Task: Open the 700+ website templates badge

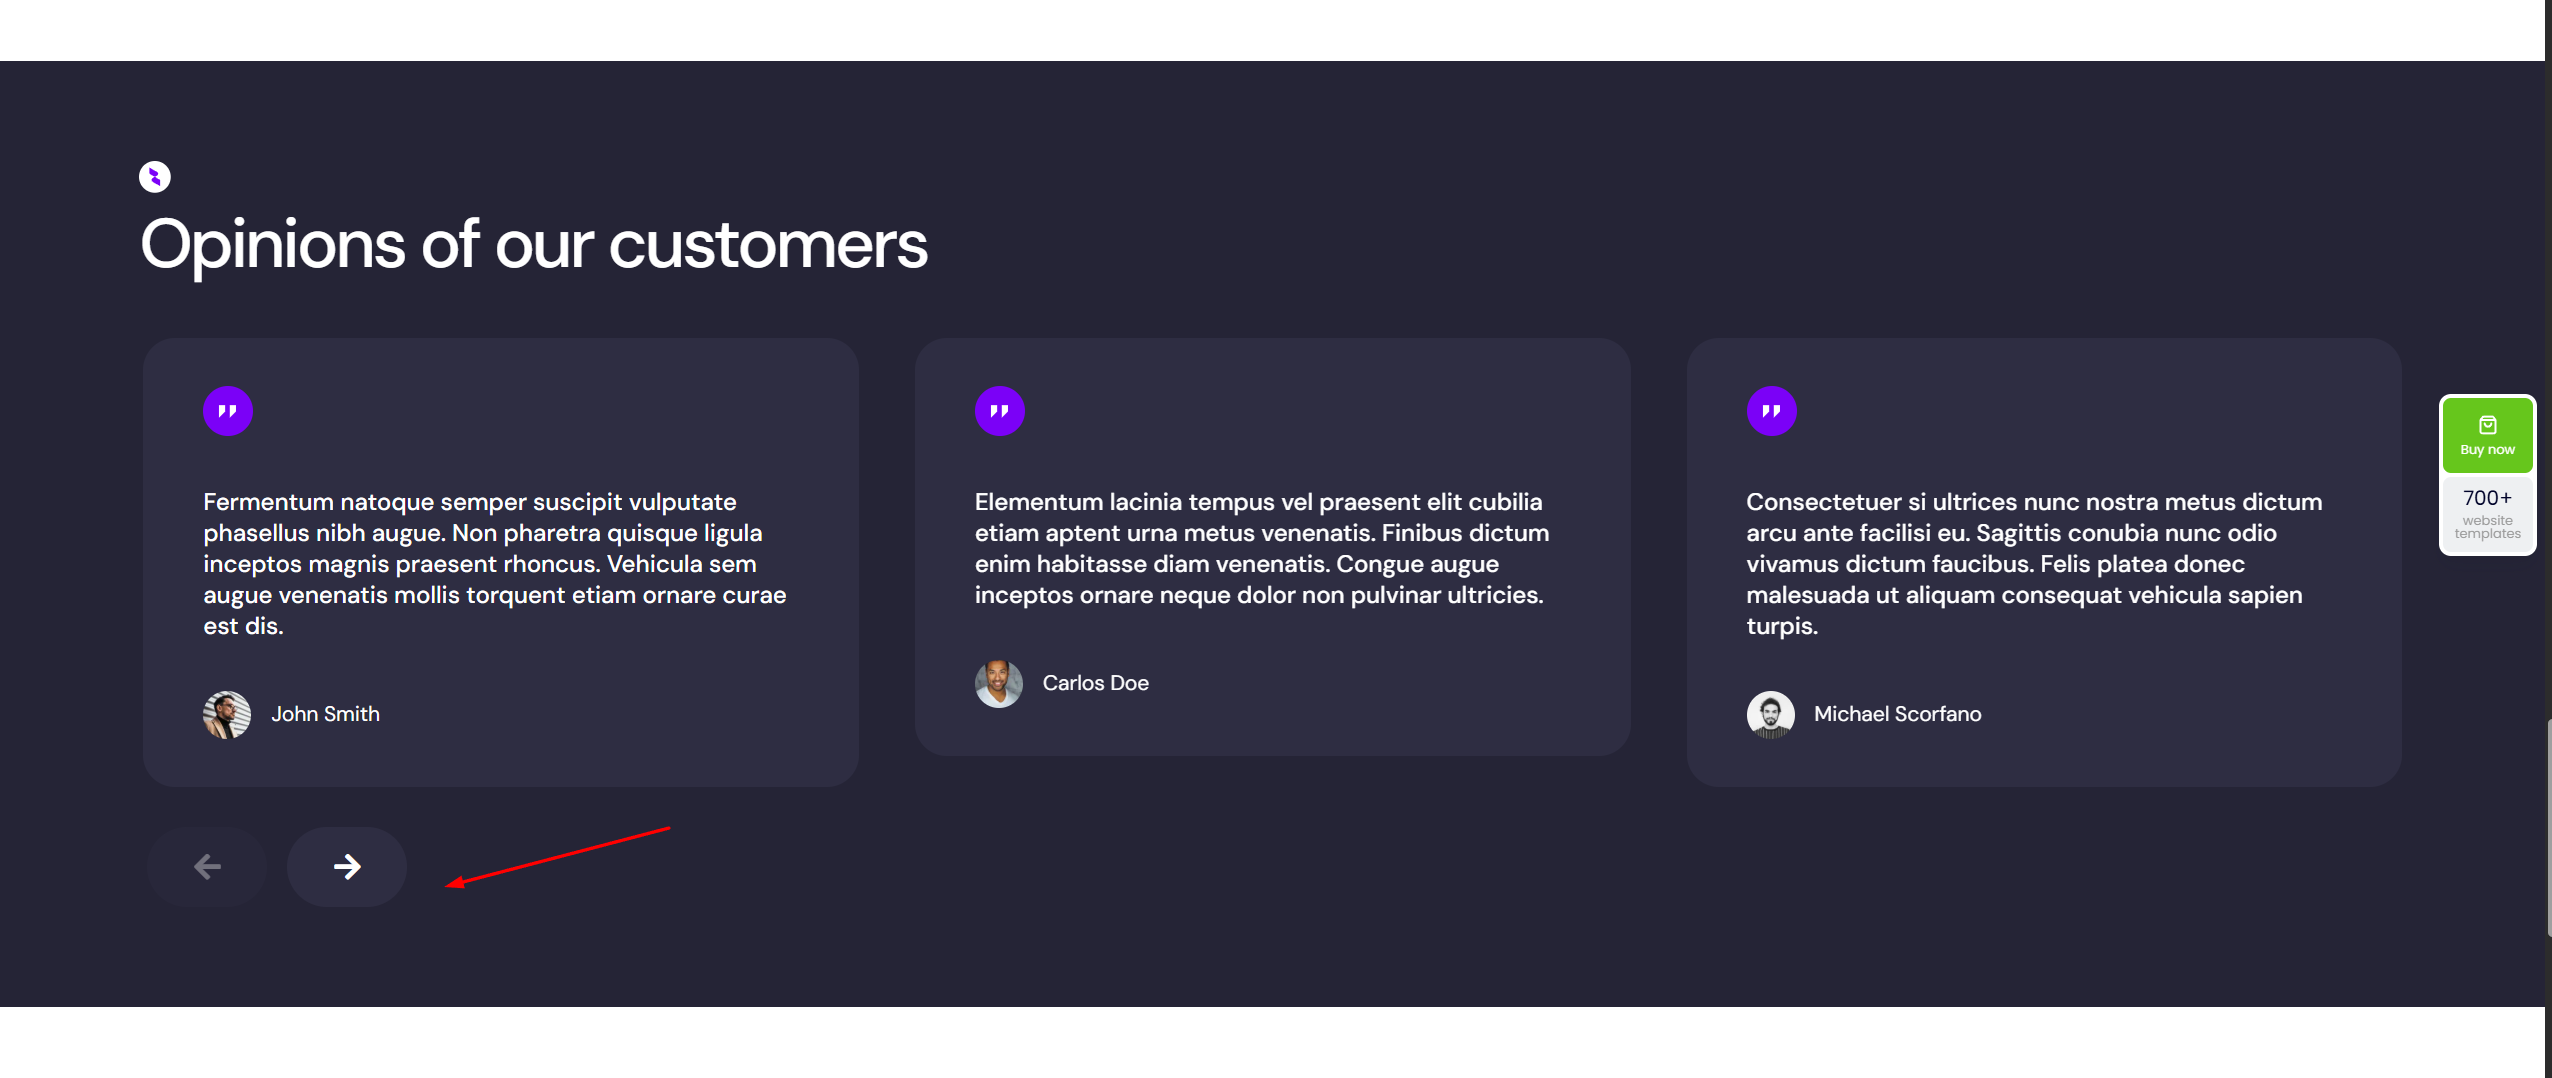Action: 2487,514
